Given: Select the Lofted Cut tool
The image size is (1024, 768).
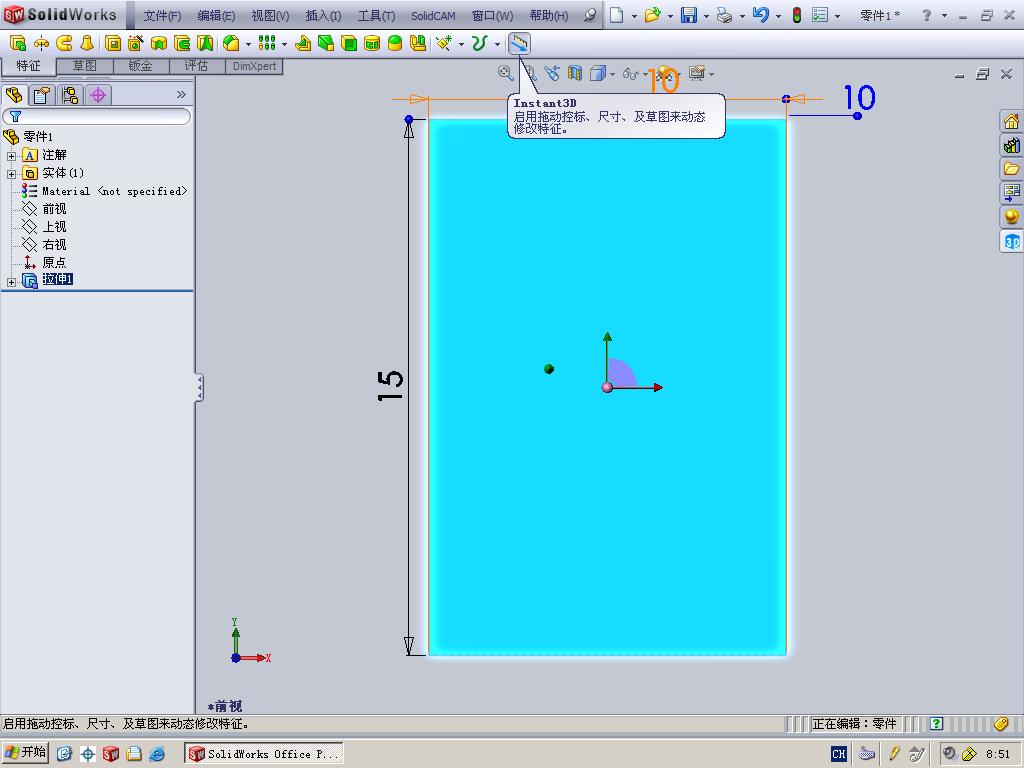Looking at the screenshot, I should [205, 43].
